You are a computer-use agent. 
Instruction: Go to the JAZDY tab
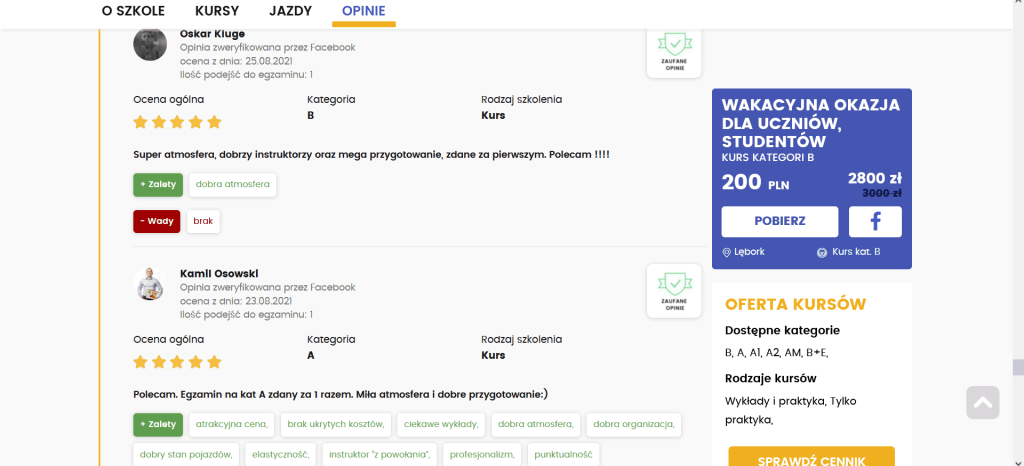click(x=291, y=11)
